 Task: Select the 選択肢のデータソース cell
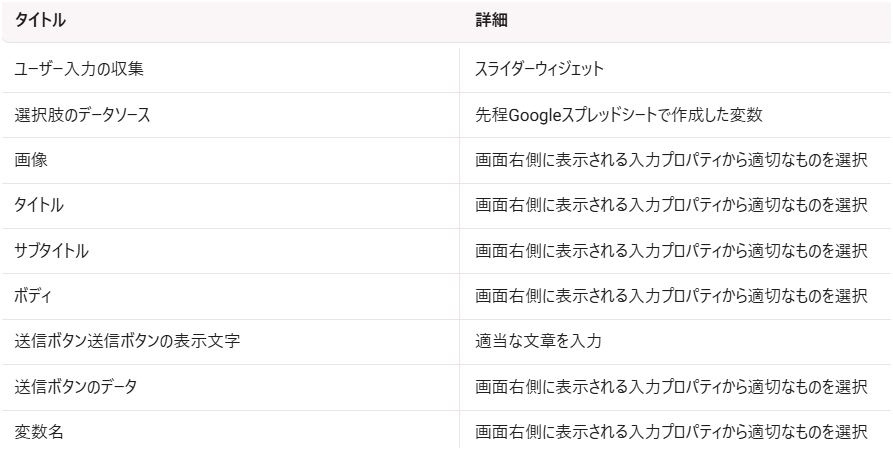click(x=82, y=115)
